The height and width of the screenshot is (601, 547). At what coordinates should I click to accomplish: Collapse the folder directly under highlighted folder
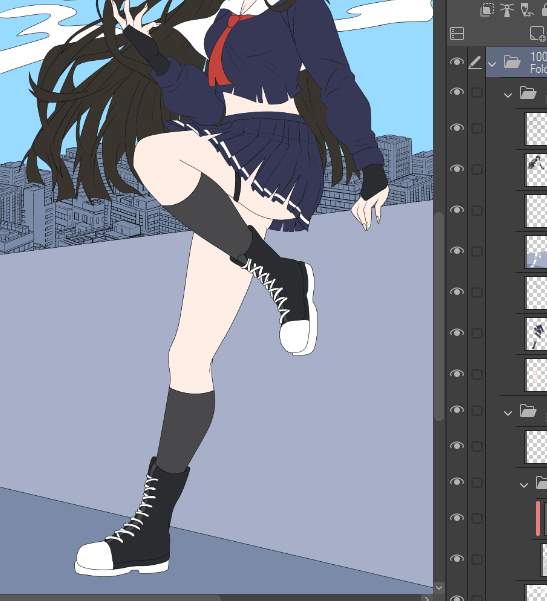[508, 95]
